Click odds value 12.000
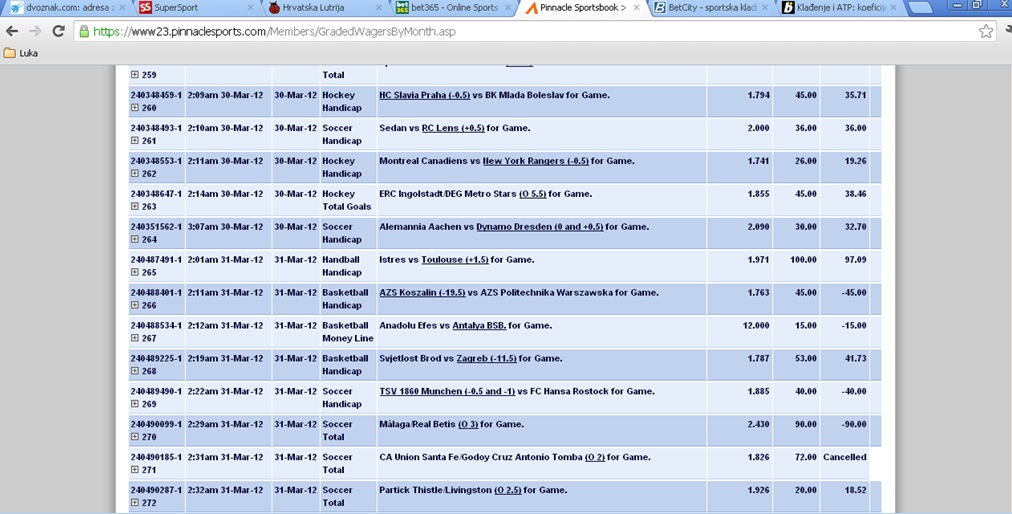The height and width of the screenshot is (514, 1012). pyautogui.click(x=756, y=325)
